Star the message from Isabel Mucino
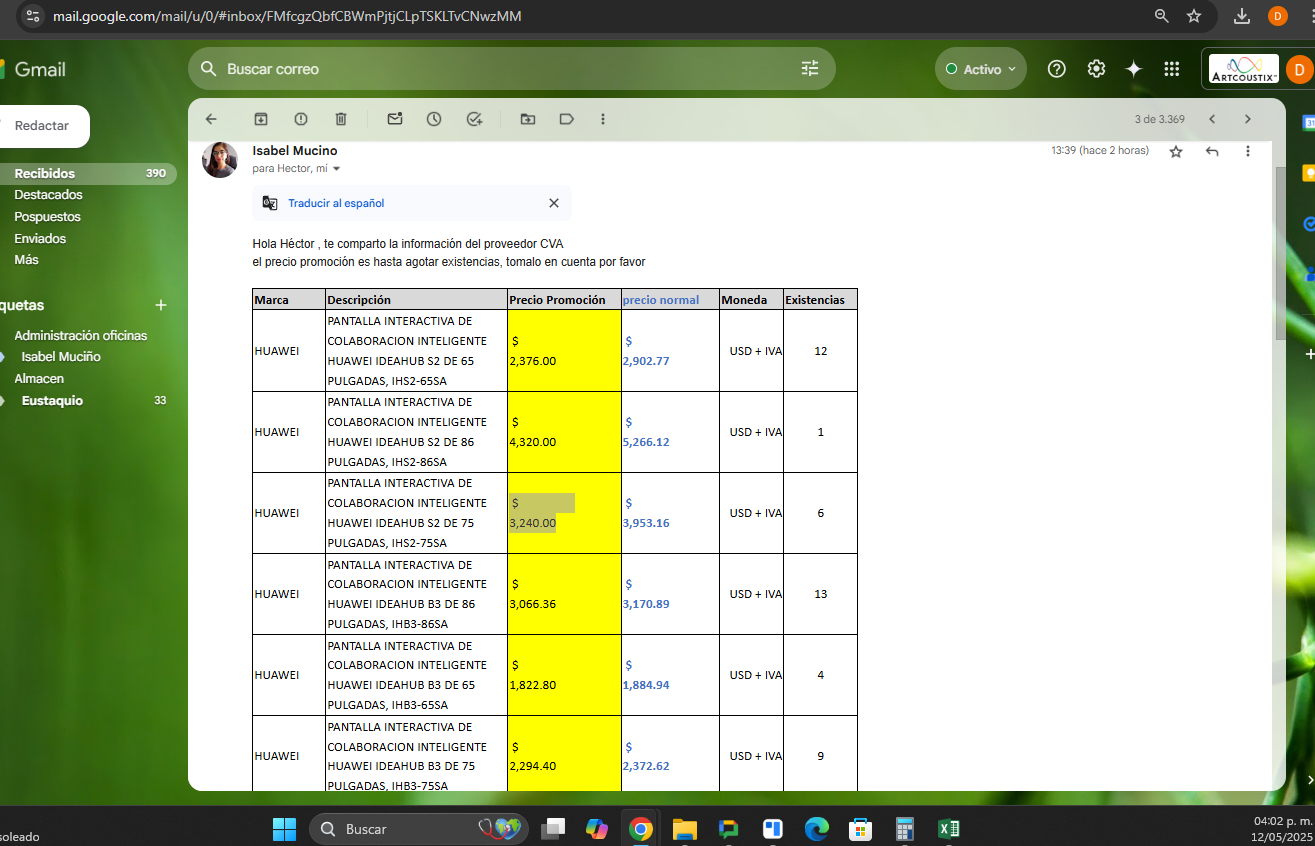 coord(1176,151)
